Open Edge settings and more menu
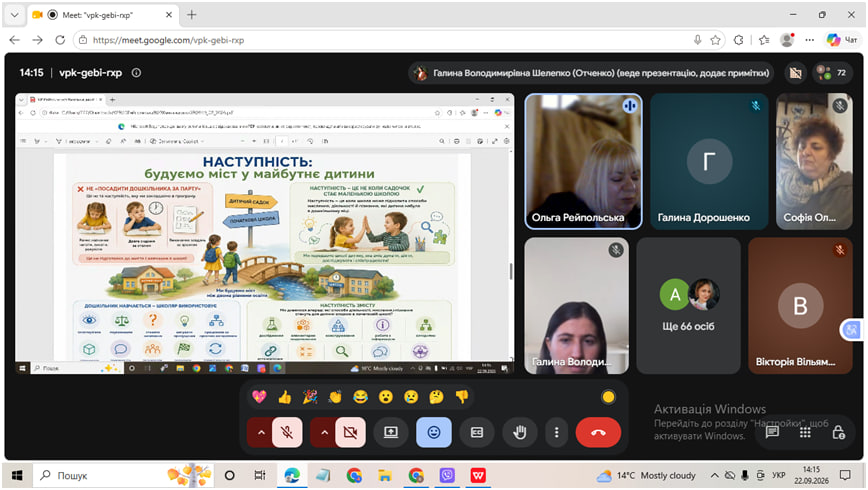Viewport: 868px width, 490px height. [x=810, y=40]
